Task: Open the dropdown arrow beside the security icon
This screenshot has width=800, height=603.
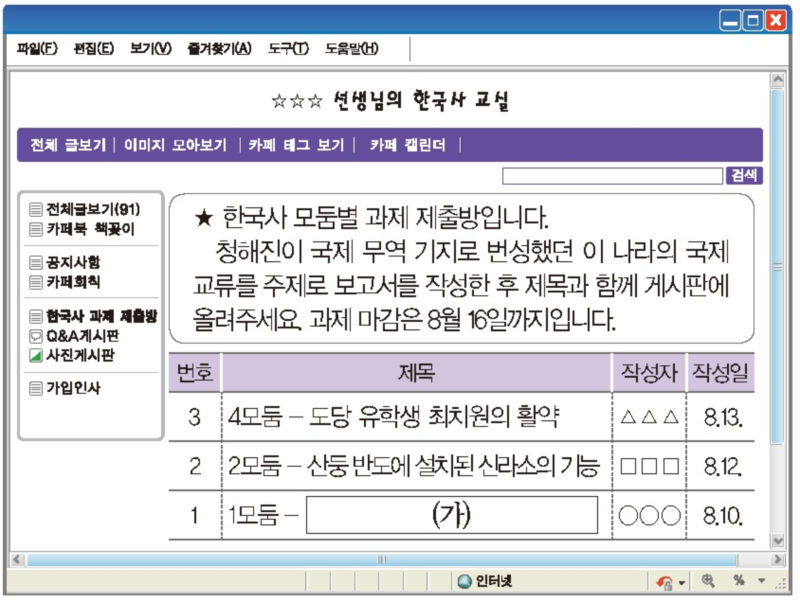Action: coord(682,583)
